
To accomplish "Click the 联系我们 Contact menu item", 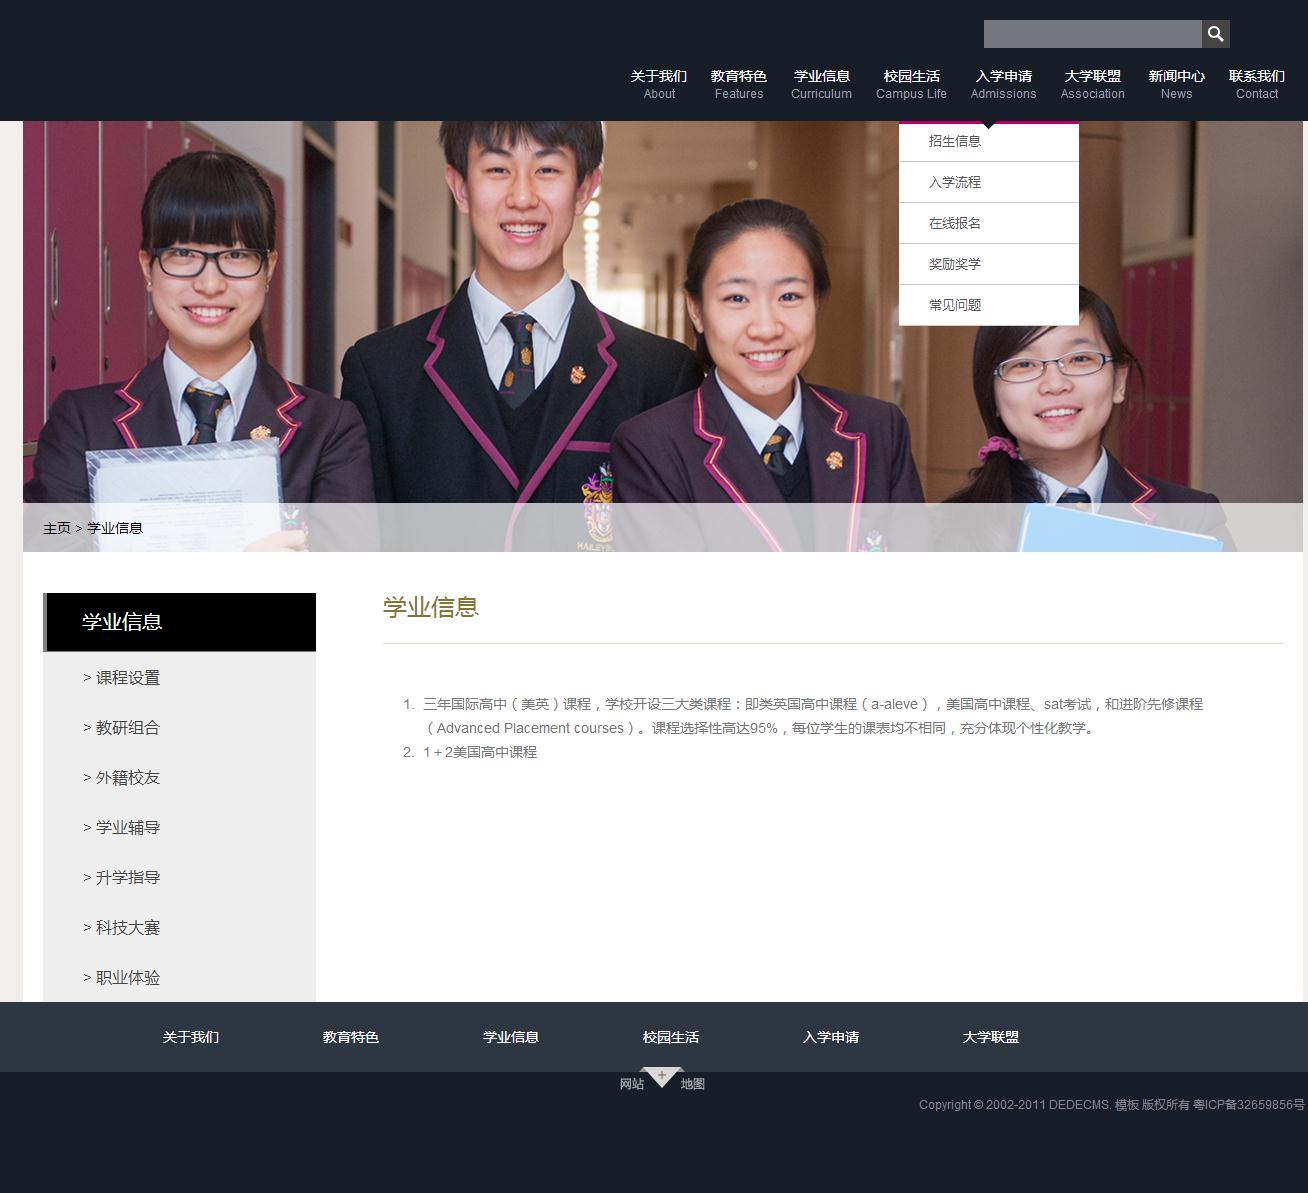I will tap(1256, 84).
